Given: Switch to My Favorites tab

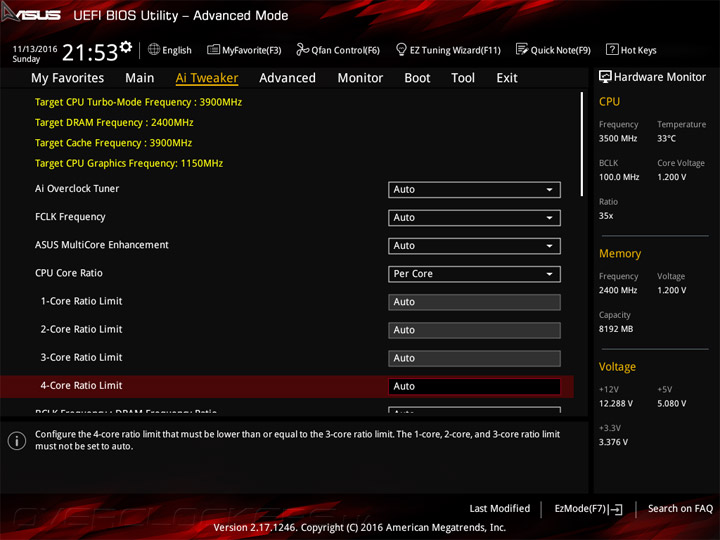Looking at the screenshot, I should coord(68,78).
